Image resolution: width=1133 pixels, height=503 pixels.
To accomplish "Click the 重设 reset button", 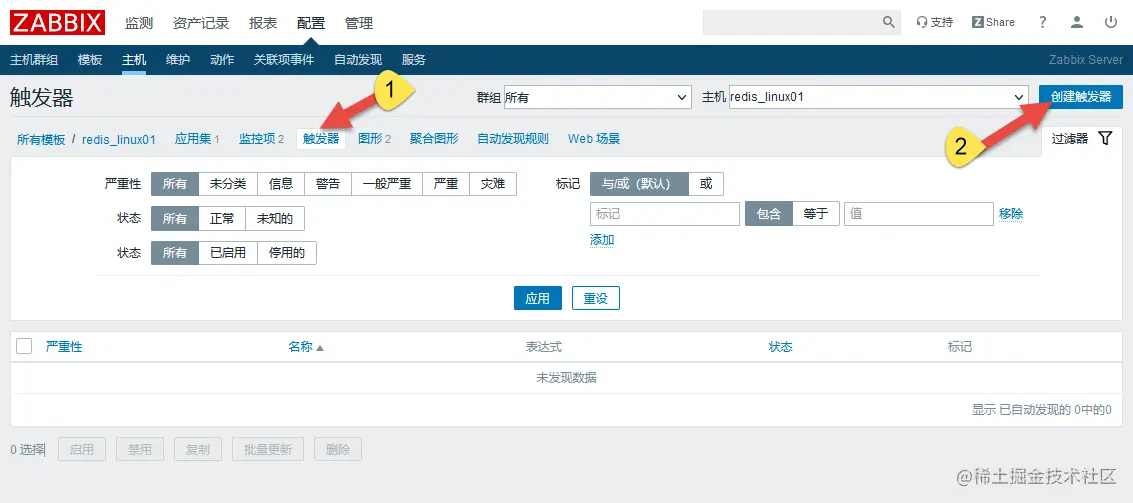I will [596, 298].
